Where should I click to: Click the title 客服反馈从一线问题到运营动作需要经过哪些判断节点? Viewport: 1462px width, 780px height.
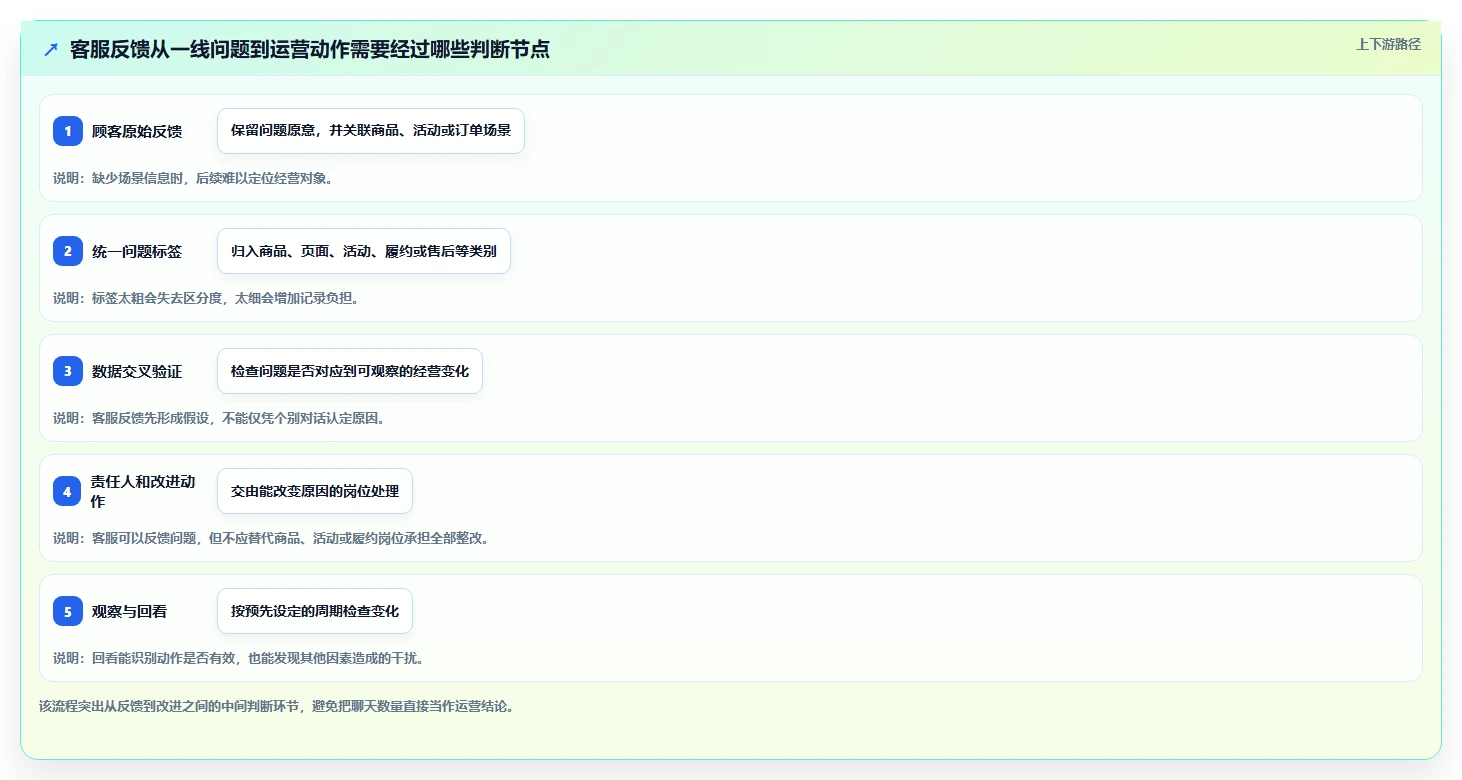click(310, 50)
